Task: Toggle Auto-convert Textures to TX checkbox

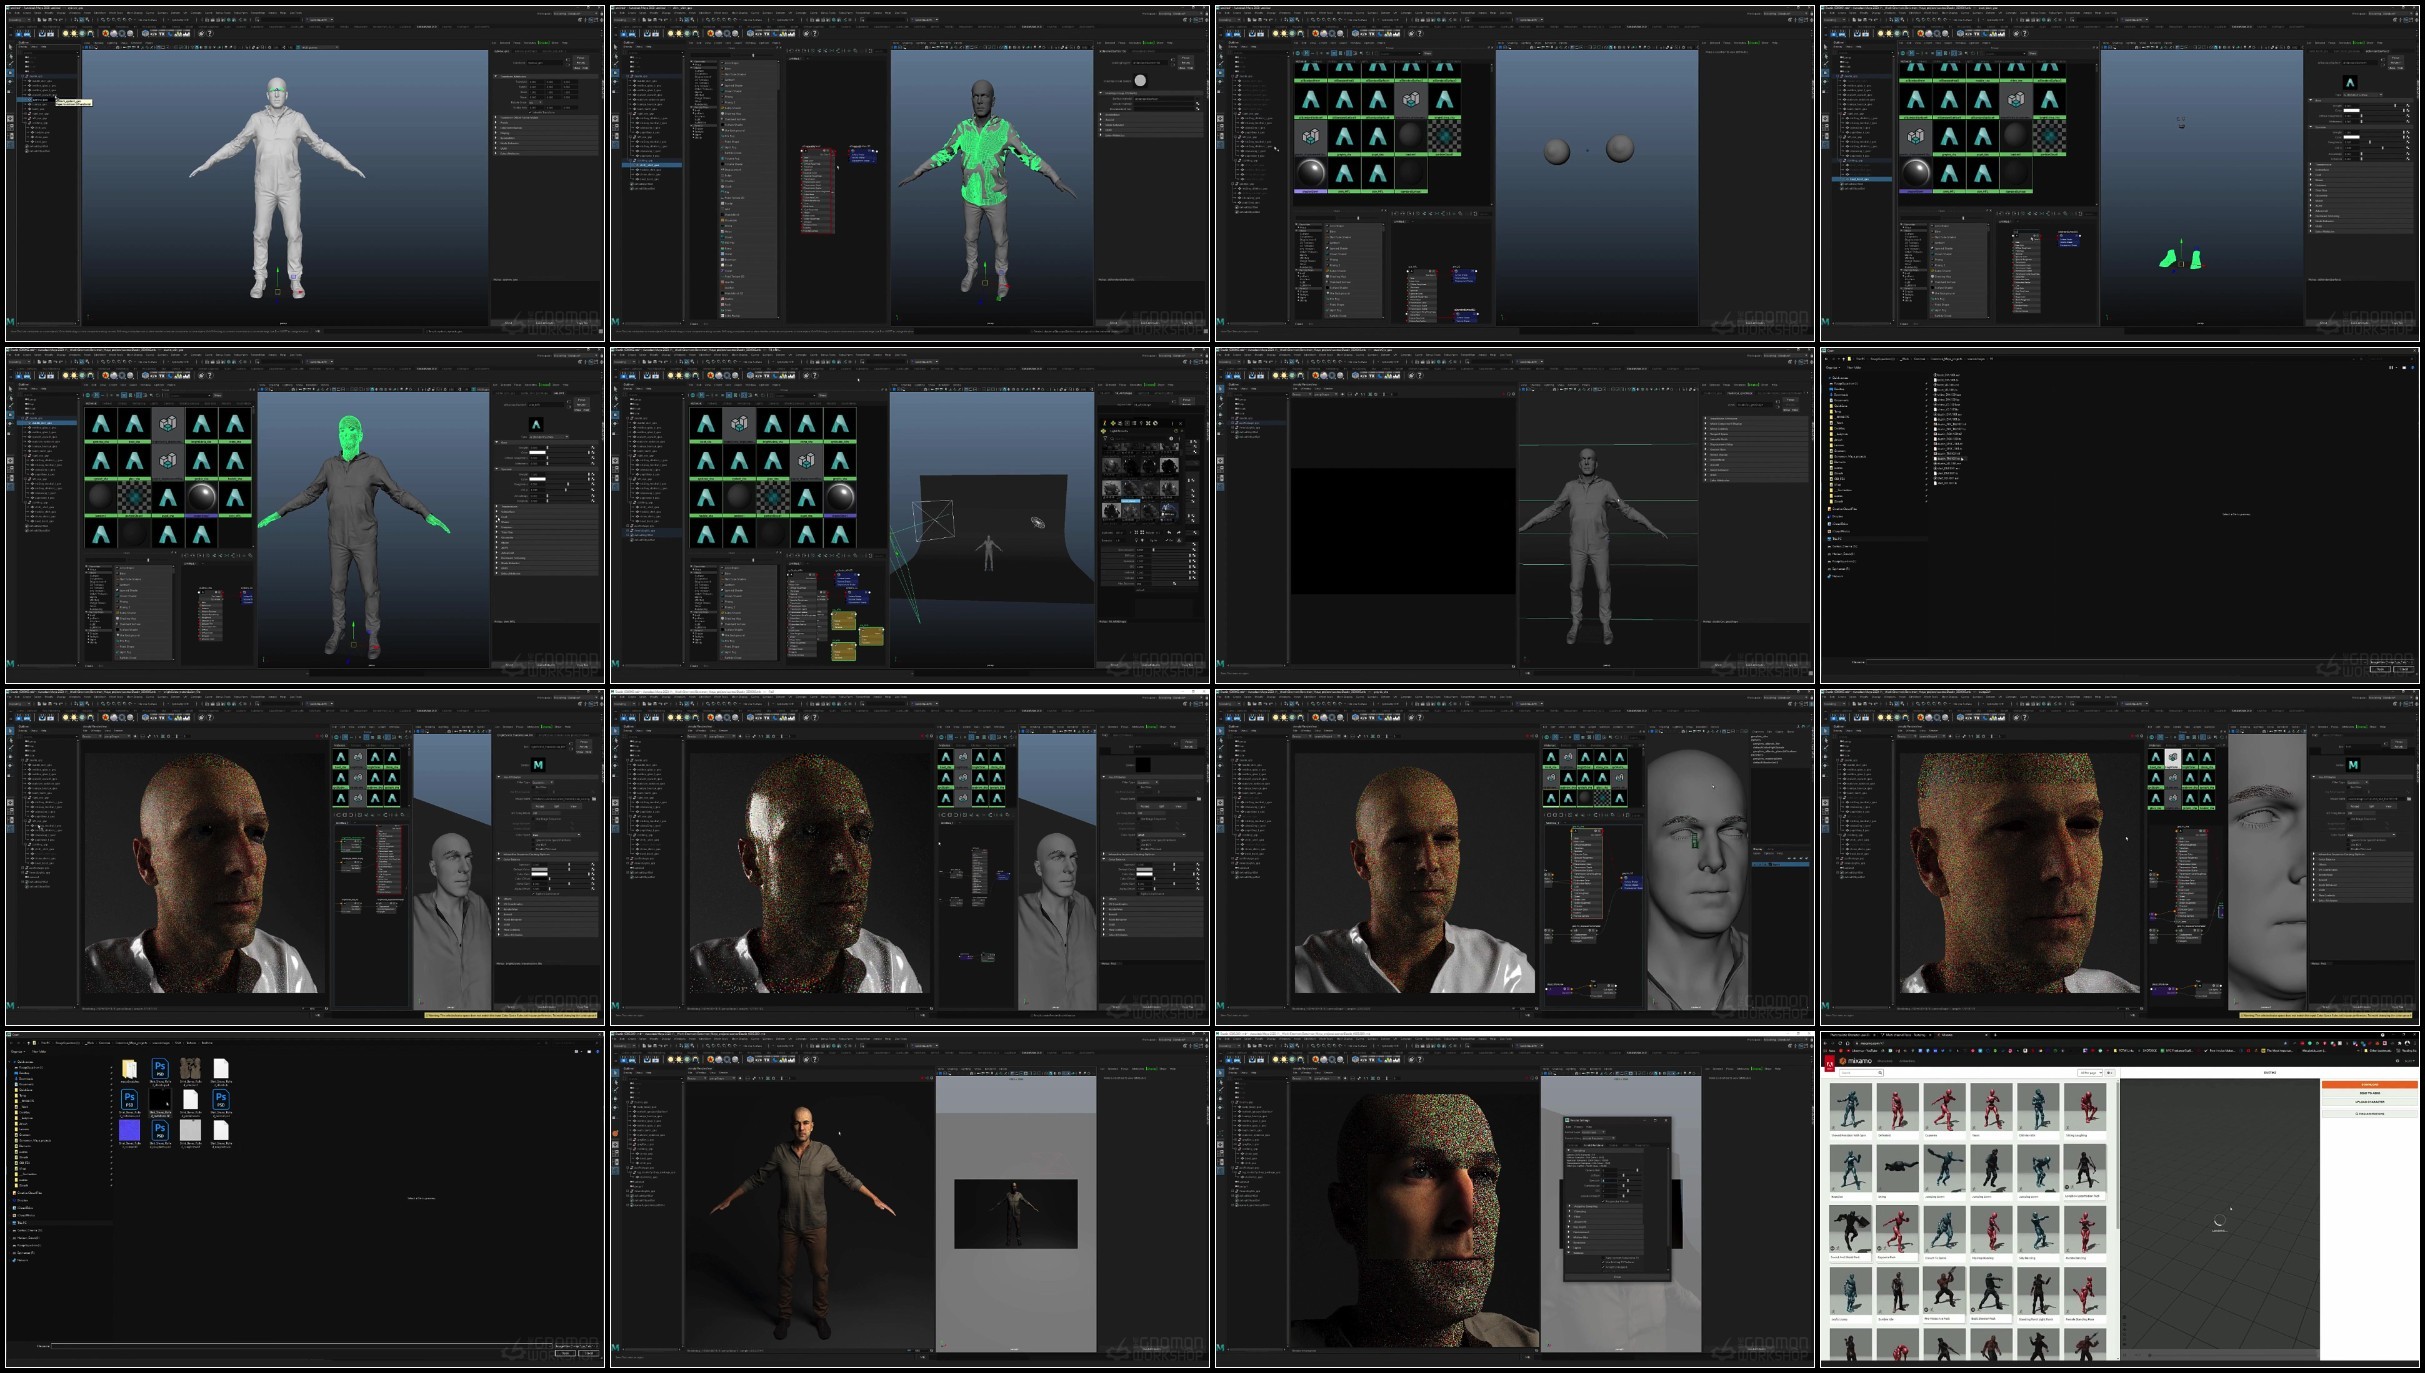Action: point(1603,1258)
